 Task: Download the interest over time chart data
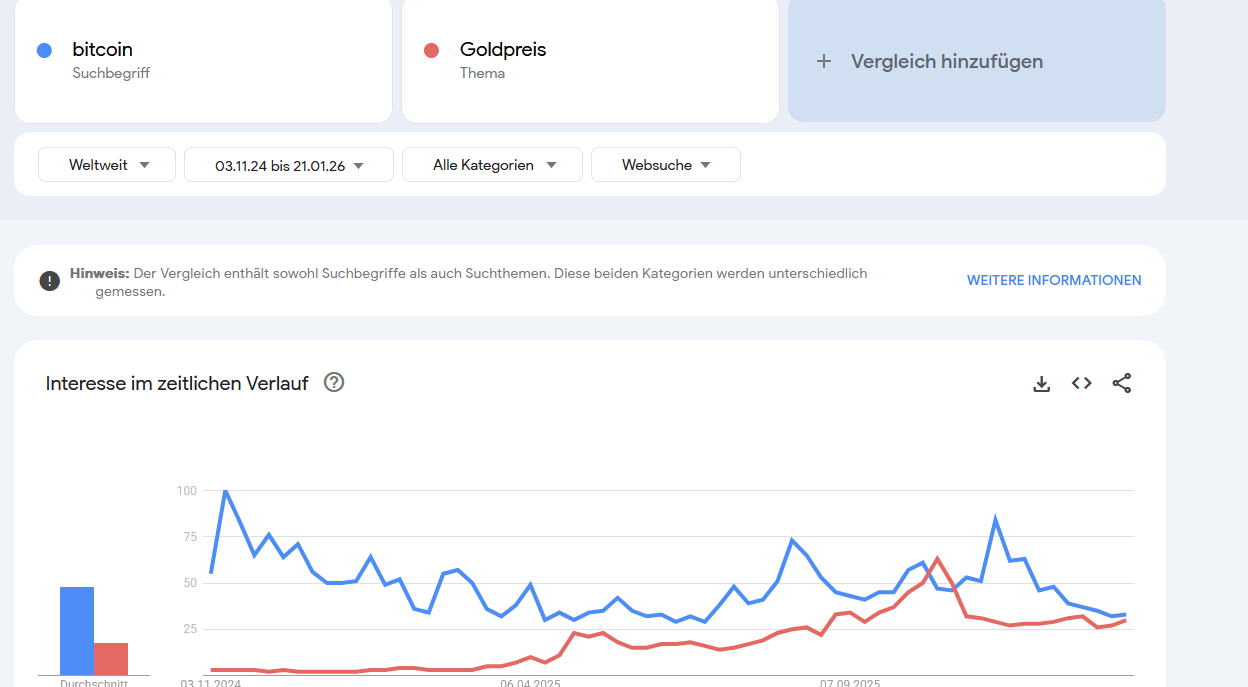click(x=1041, y=383)
